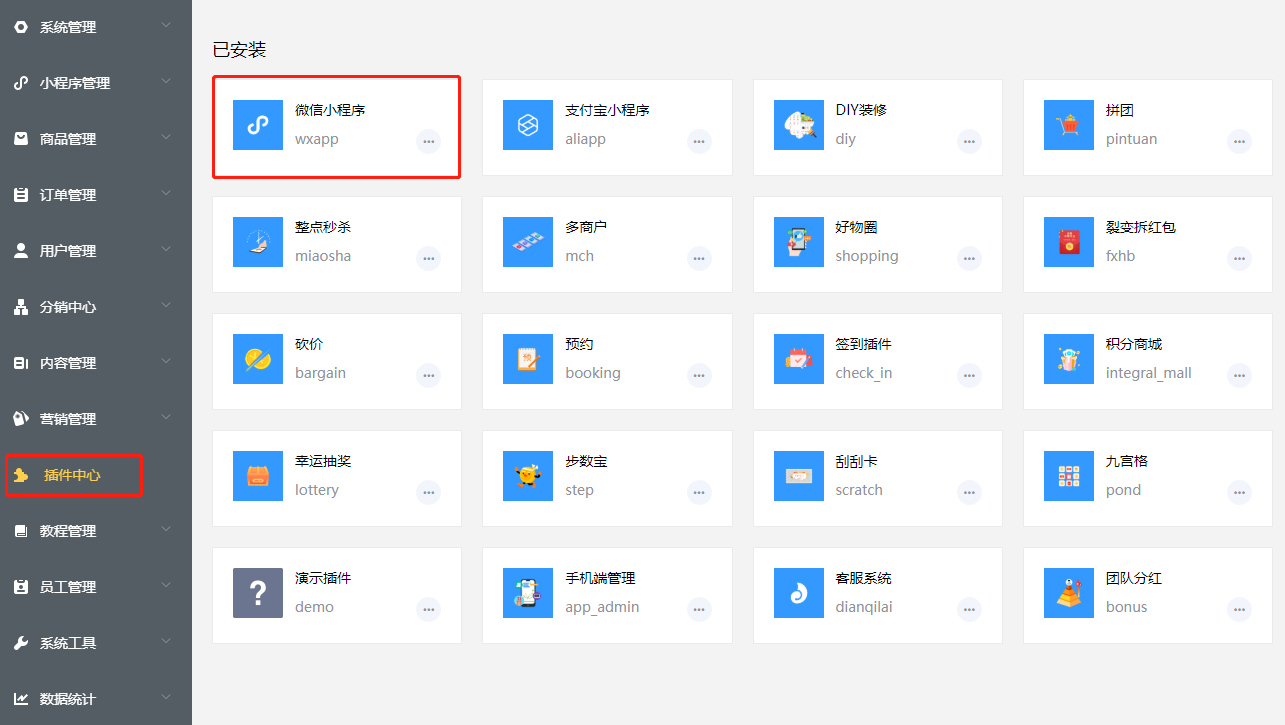Viewport: 1285px width, 725px height.
Task: Select the 幸运抽奖 lottery plugin icon
Action: (x=258, y=476)
